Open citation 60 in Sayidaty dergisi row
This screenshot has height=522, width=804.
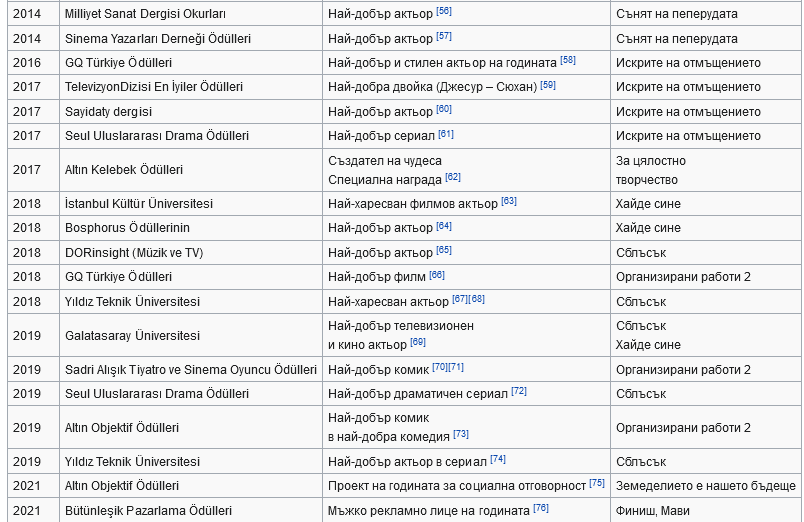coord(444,109)
